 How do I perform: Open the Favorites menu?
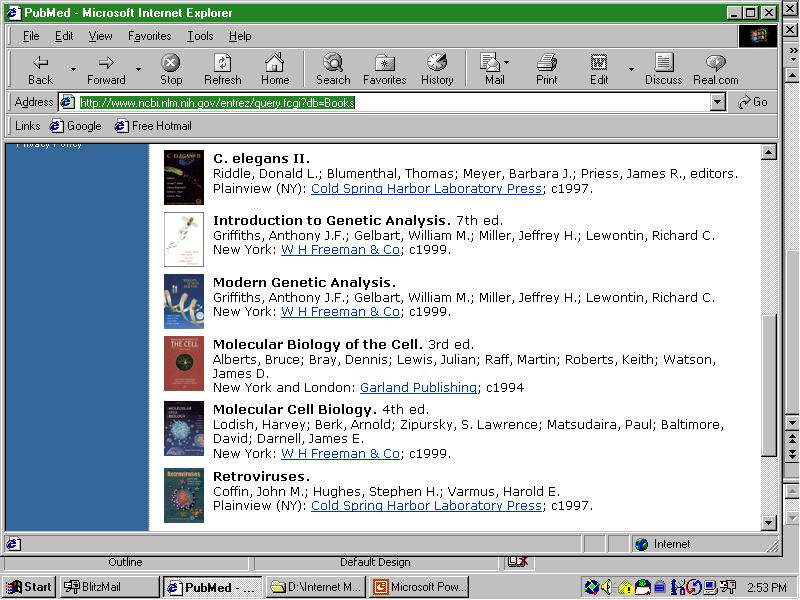click(x=149, y=36)
